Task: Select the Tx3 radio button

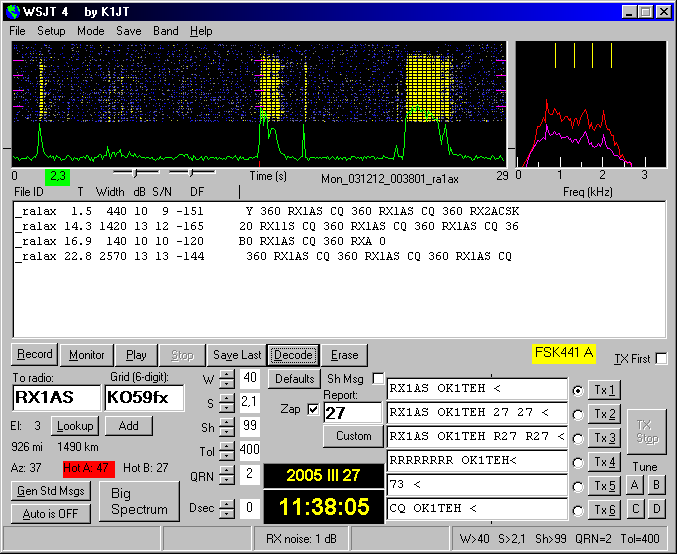Action: pos(578,439)
